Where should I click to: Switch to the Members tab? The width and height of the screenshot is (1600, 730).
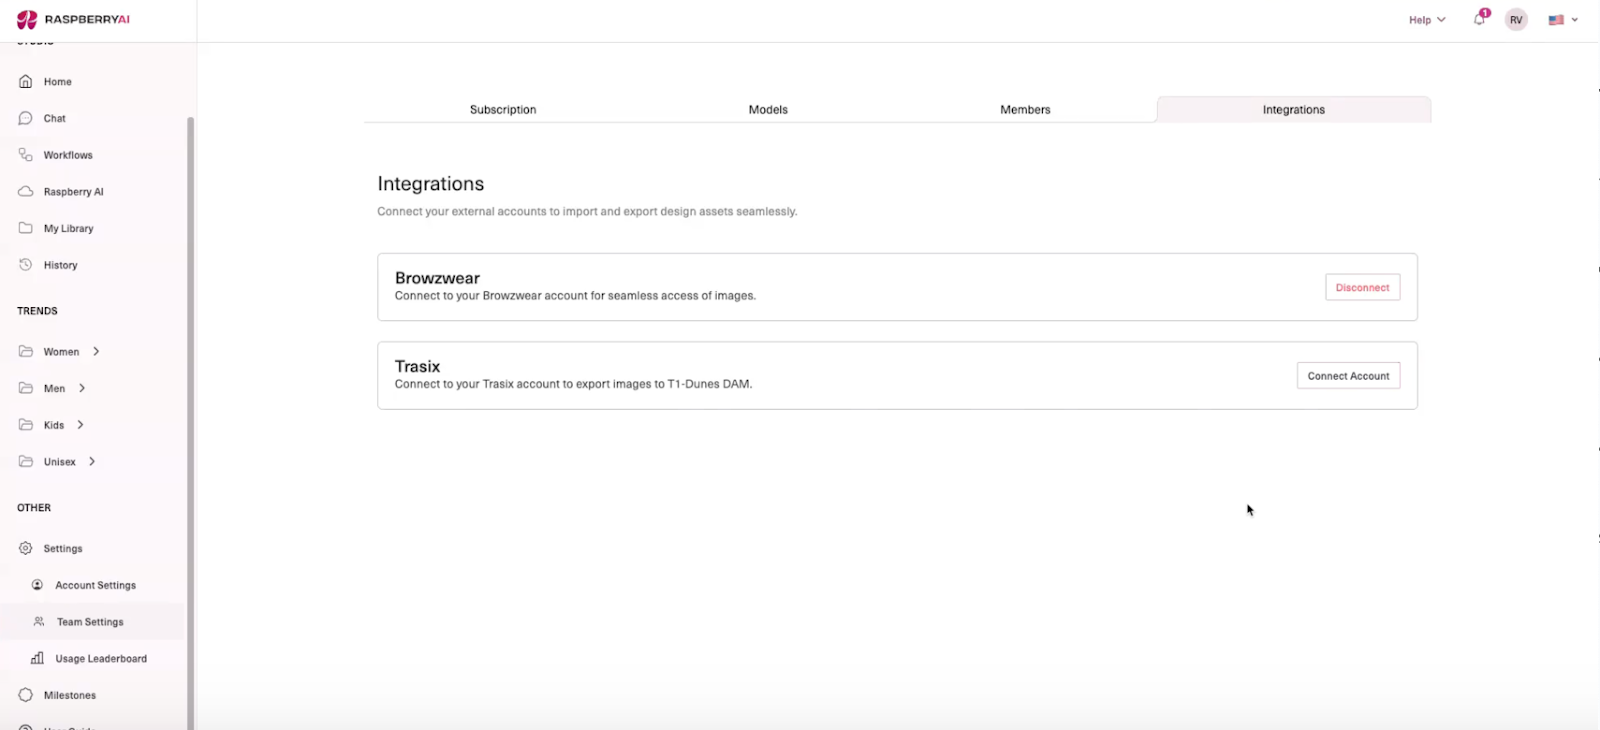point(1025,110)
